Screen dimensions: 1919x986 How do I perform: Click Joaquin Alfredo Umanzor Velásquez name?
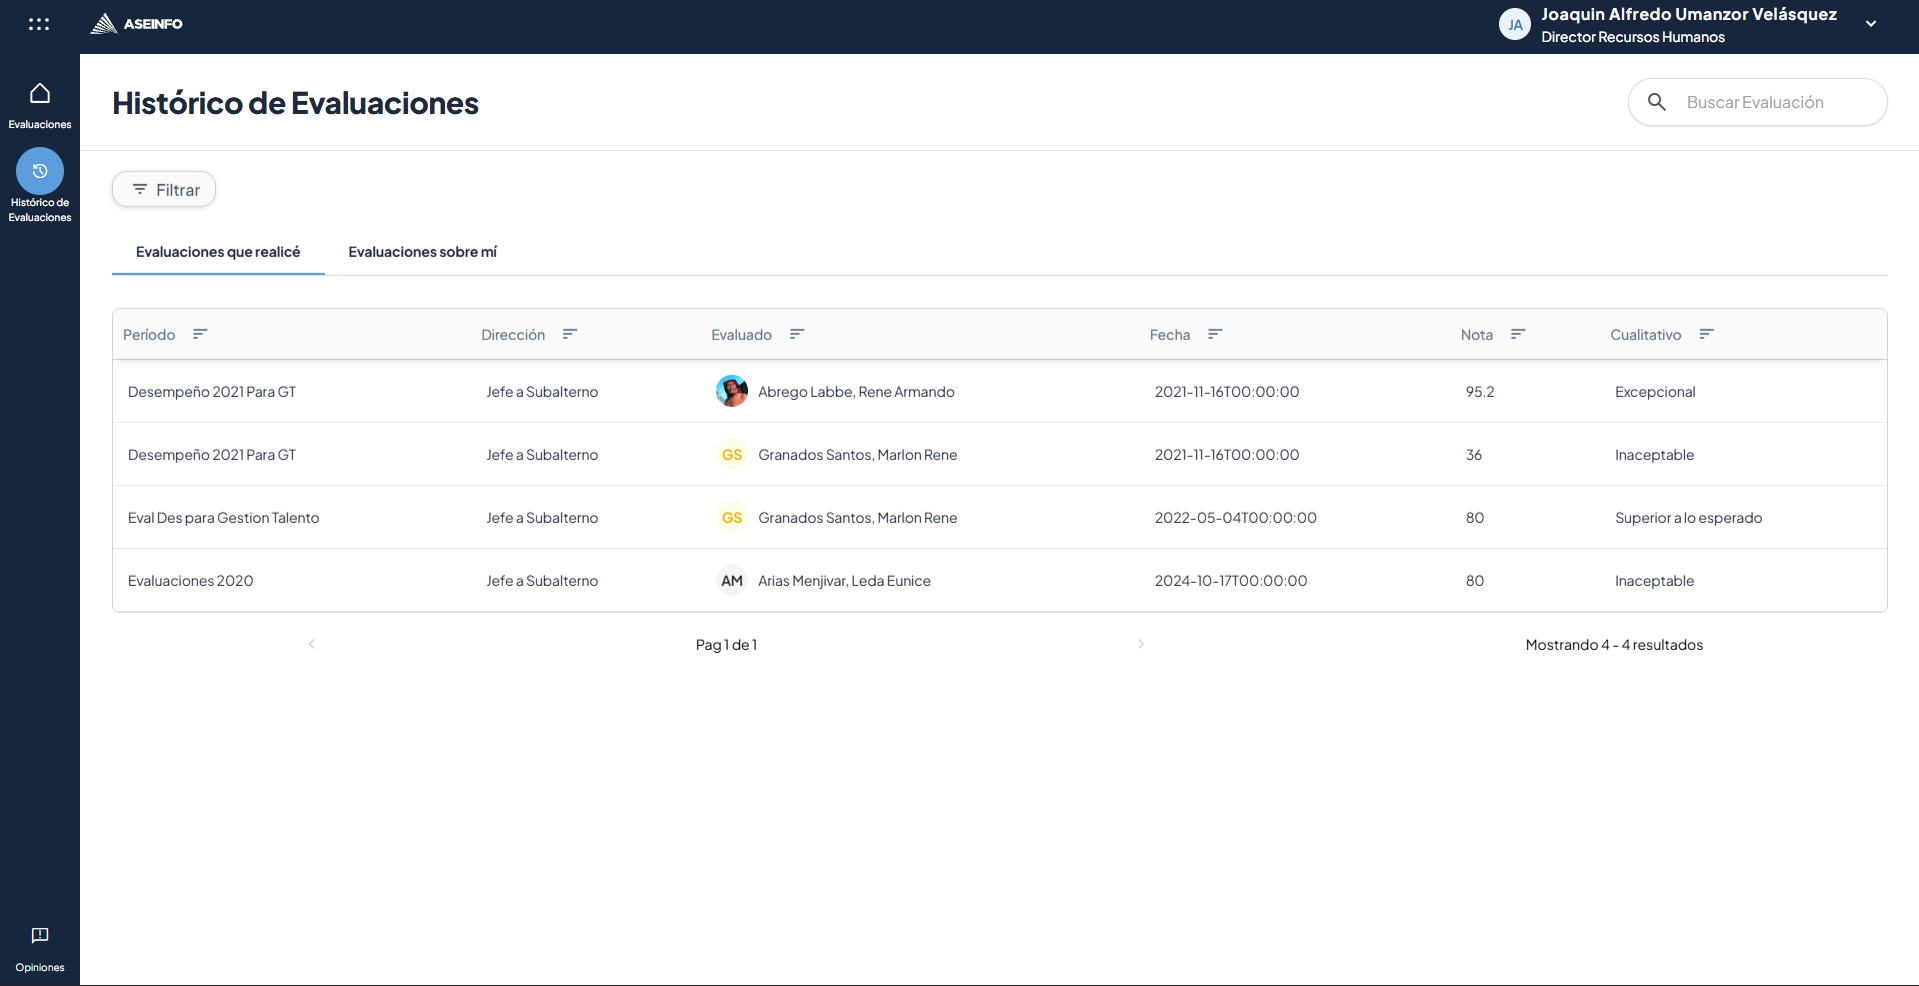coord(1689,14)
